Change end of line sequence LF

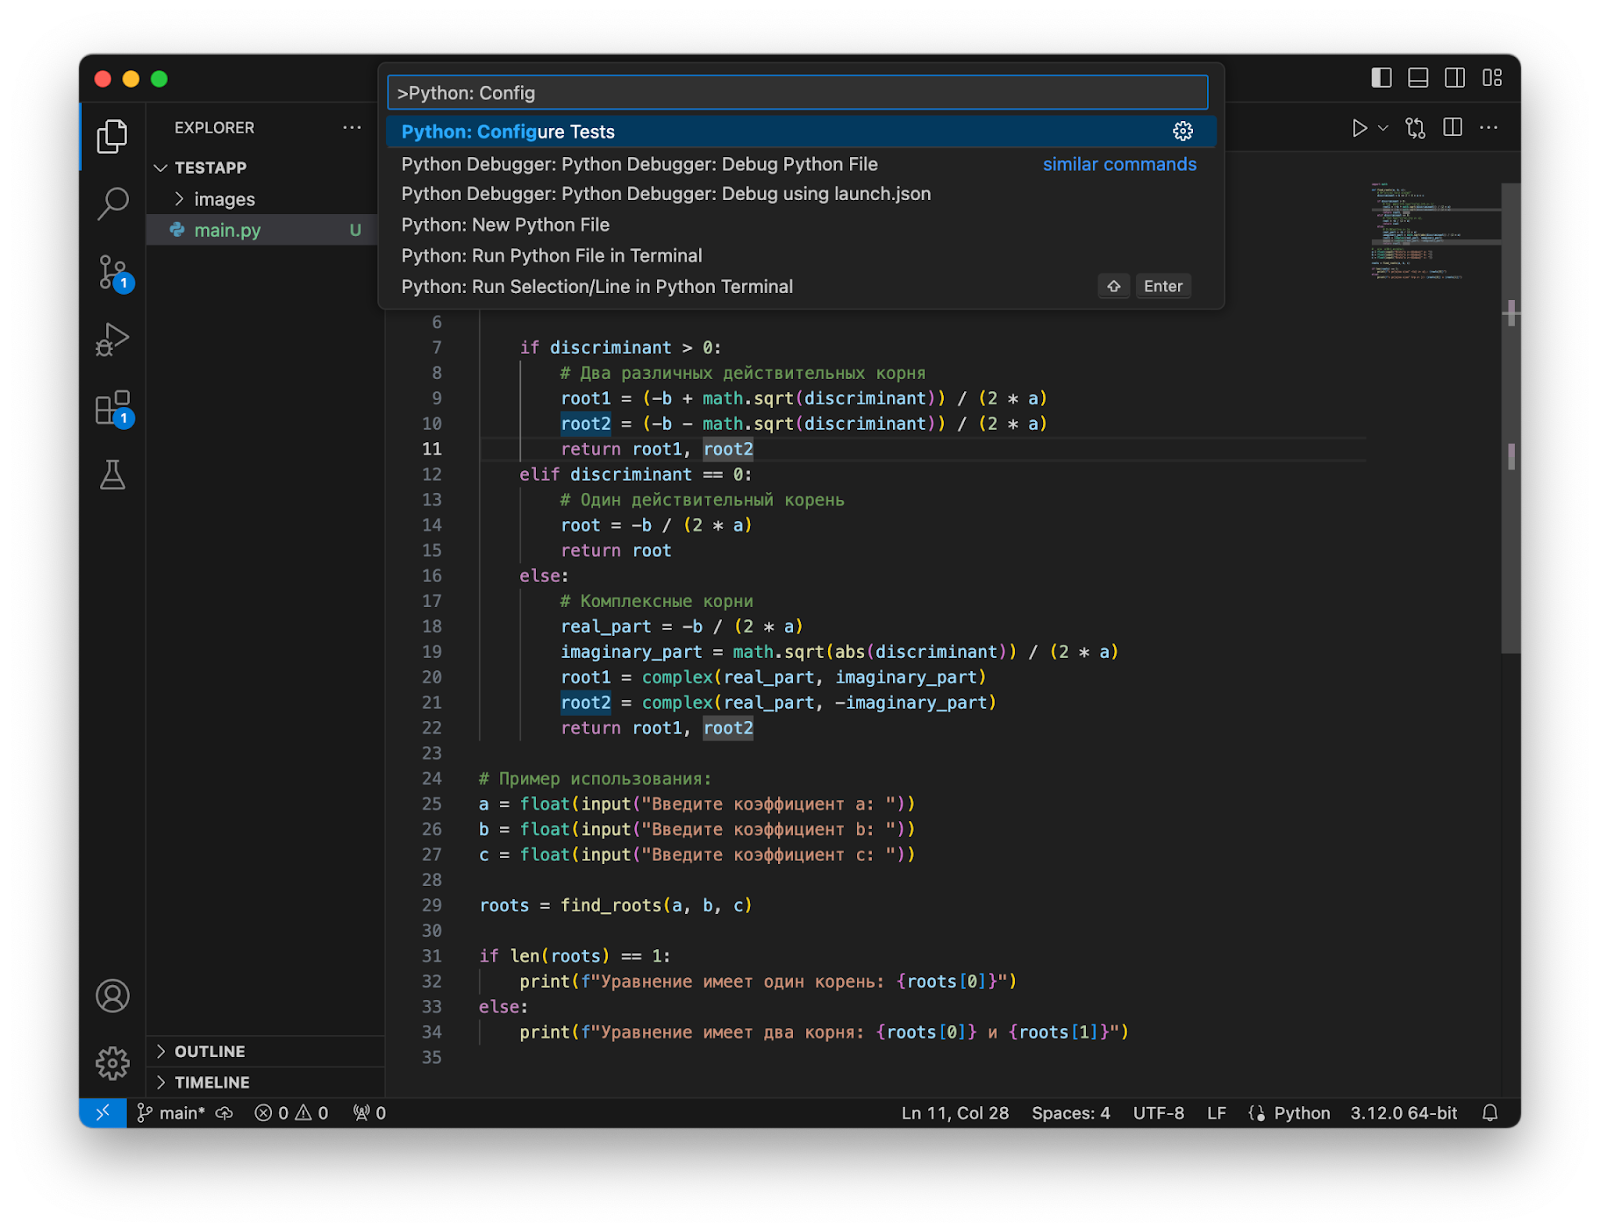click(1216, 1112)
